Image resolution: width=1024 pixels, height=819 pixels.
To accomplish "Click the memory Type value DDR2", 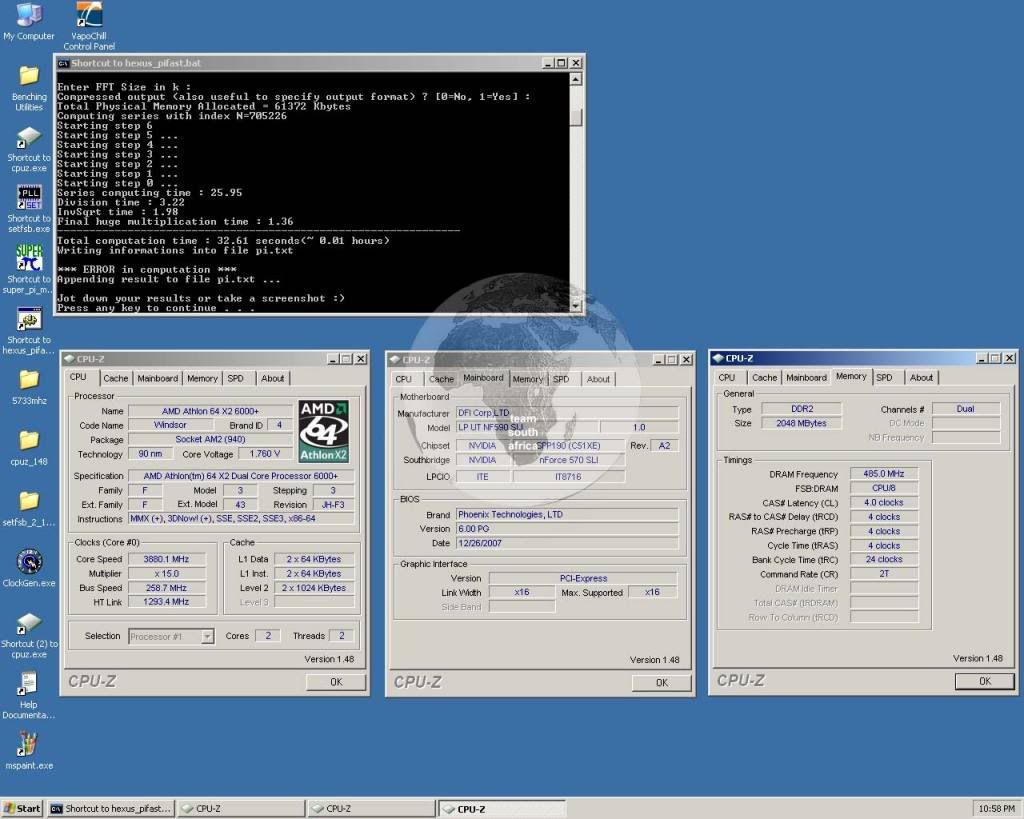I will tap(801, 409).
